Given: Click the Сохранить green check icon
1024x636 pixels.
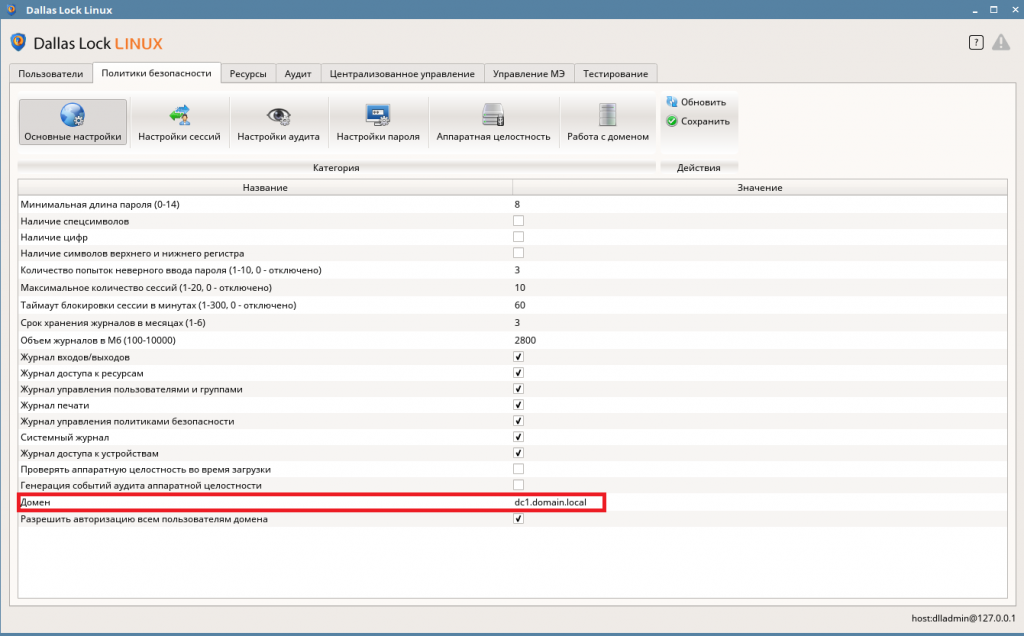Looking at the screenshot, I should [671, 121].
